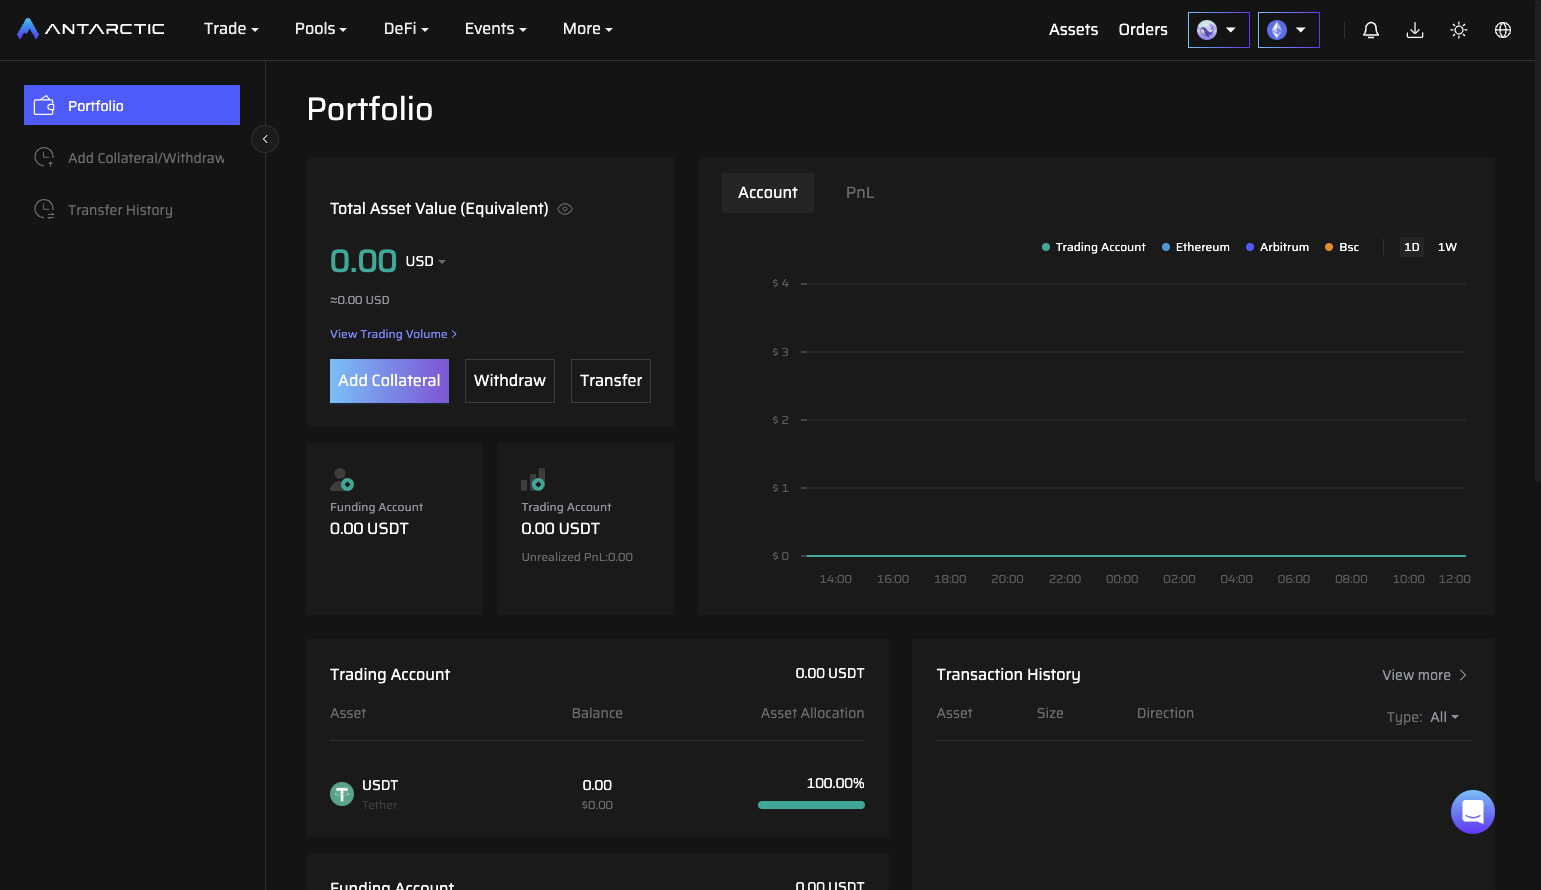
Task: Click the Trading Account card icon
Action: pyautogui.click(x=533, y=480)
